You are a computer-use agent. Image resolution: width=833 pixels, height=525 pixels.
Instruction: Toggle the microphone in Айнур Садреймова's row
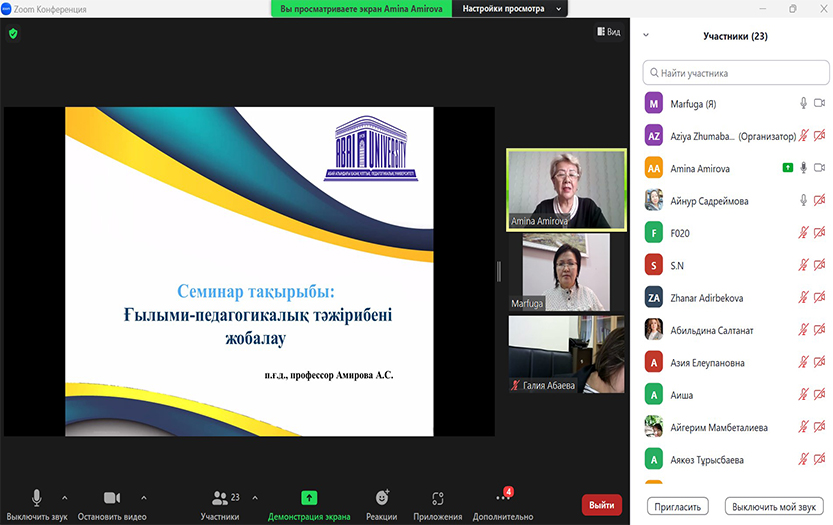[803, 201]
